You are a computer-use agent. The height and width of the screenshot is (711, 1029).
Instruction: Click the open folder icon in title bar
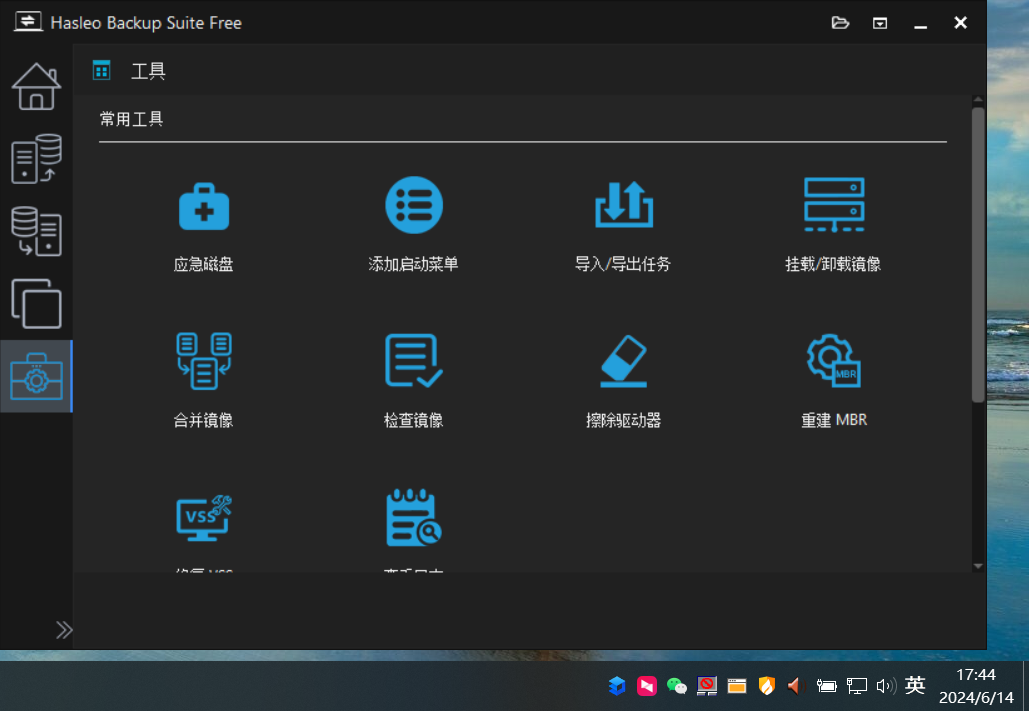coord(840,23)
